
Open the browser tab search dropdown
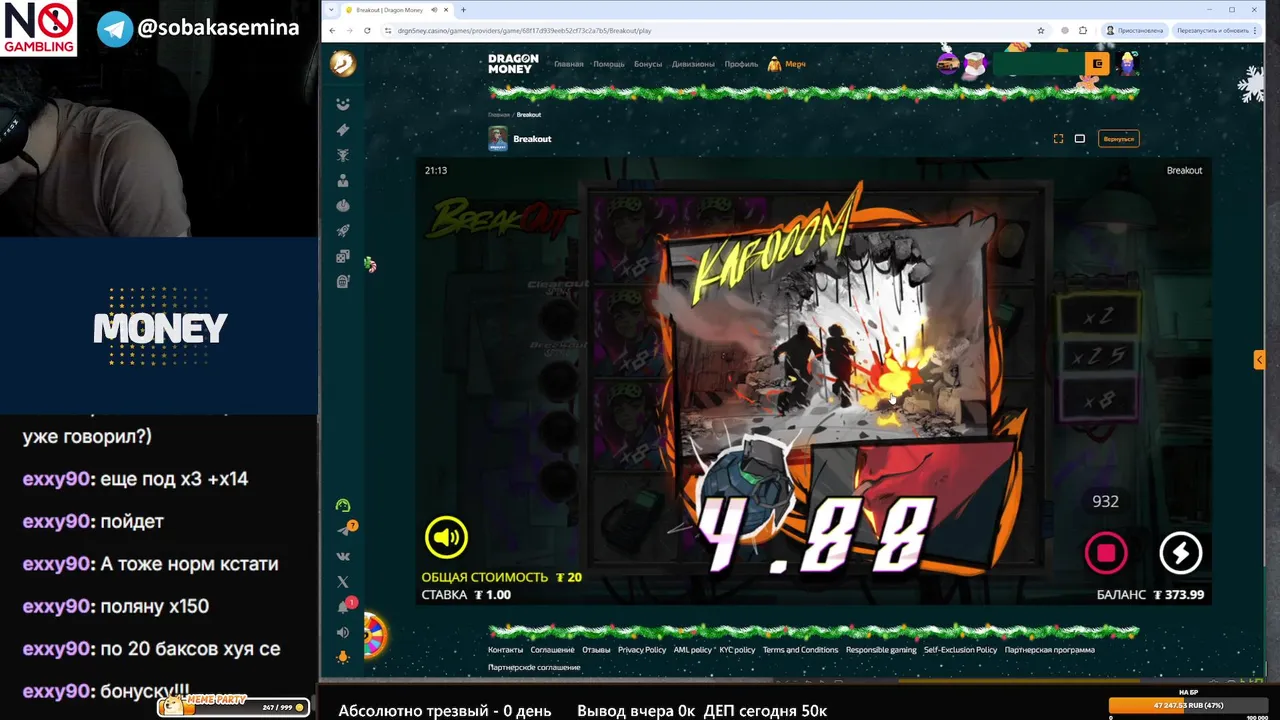click(x=331, y=9)
